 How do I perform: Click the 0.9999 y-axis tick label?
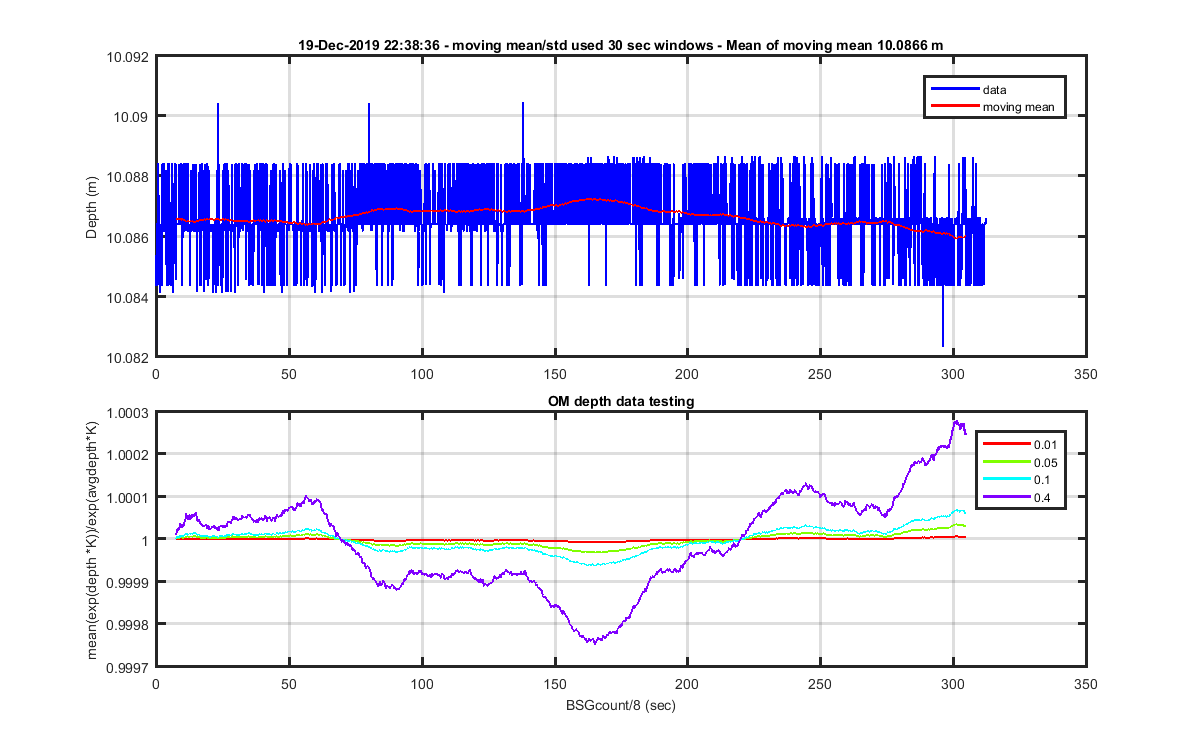coord(128,581)
